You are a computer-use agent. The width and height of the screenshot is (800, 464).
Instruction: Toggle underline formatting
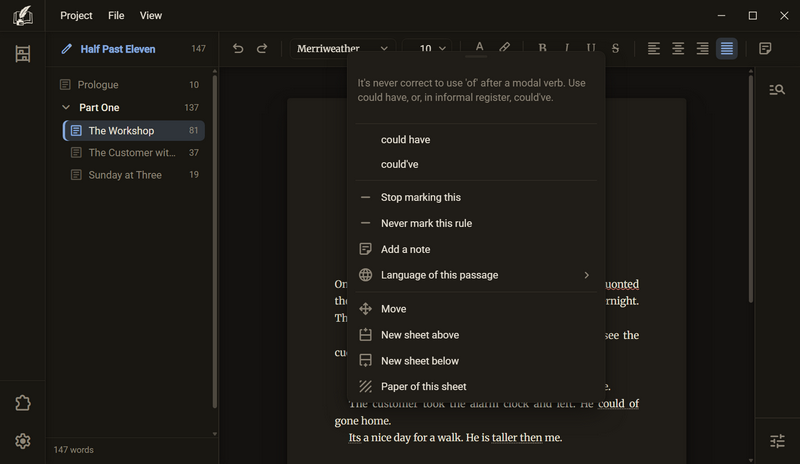[x=591, y=48]
